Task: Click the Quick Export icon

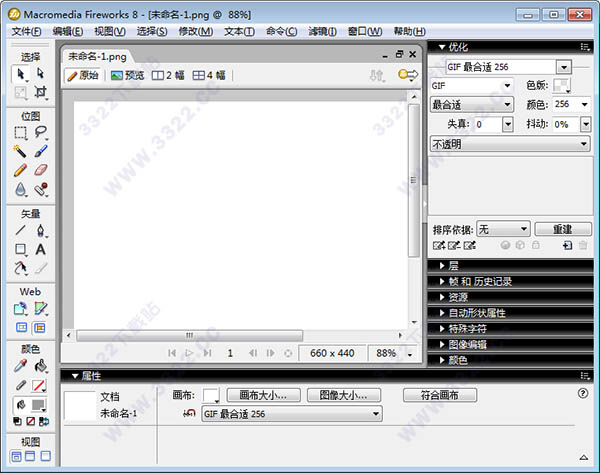Action: point(408,75)
